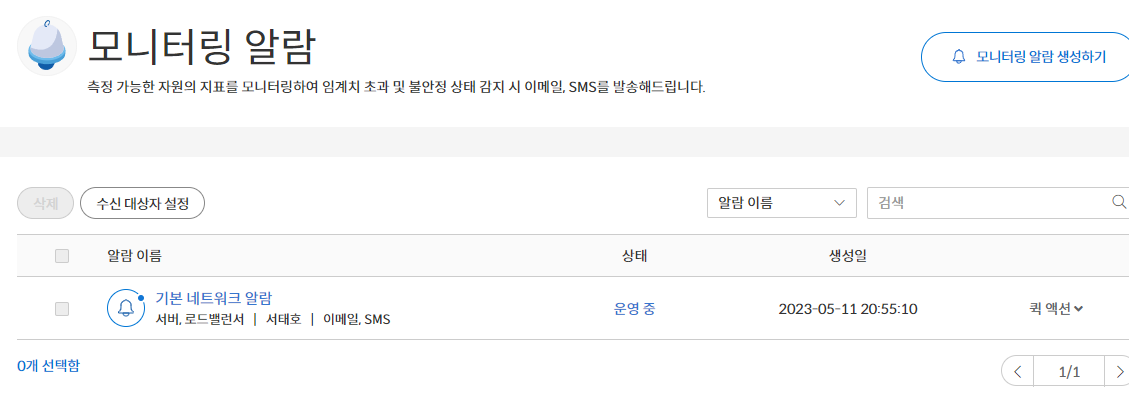Click the 상태 column header
The height and width of the screenshot is (406, 1129).
click(x=635, y=256)
